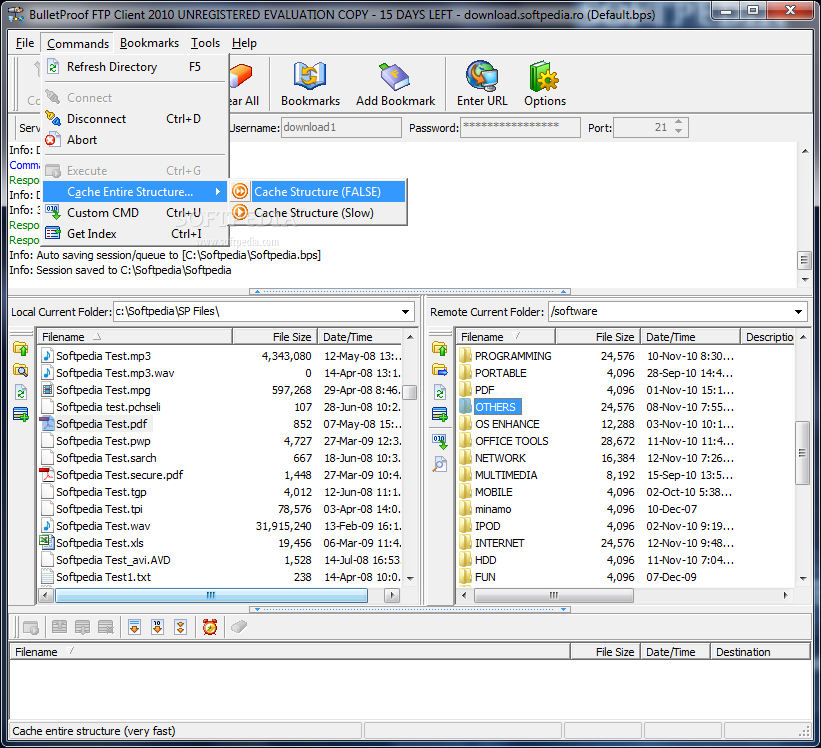Decrease the Port value with down arrow
The width and height of the screenshot is (821, 748).
click(679, 131)
